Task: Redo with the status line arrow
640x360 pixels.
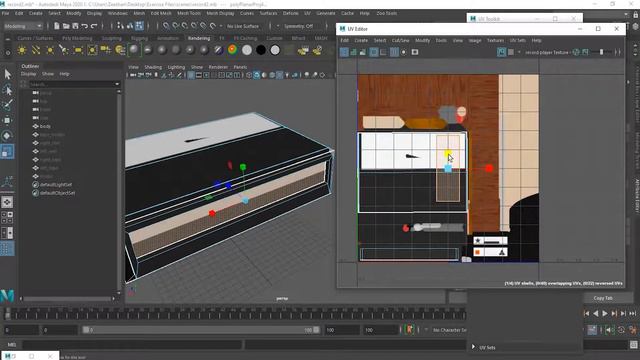Action: [x=94, y=26]
